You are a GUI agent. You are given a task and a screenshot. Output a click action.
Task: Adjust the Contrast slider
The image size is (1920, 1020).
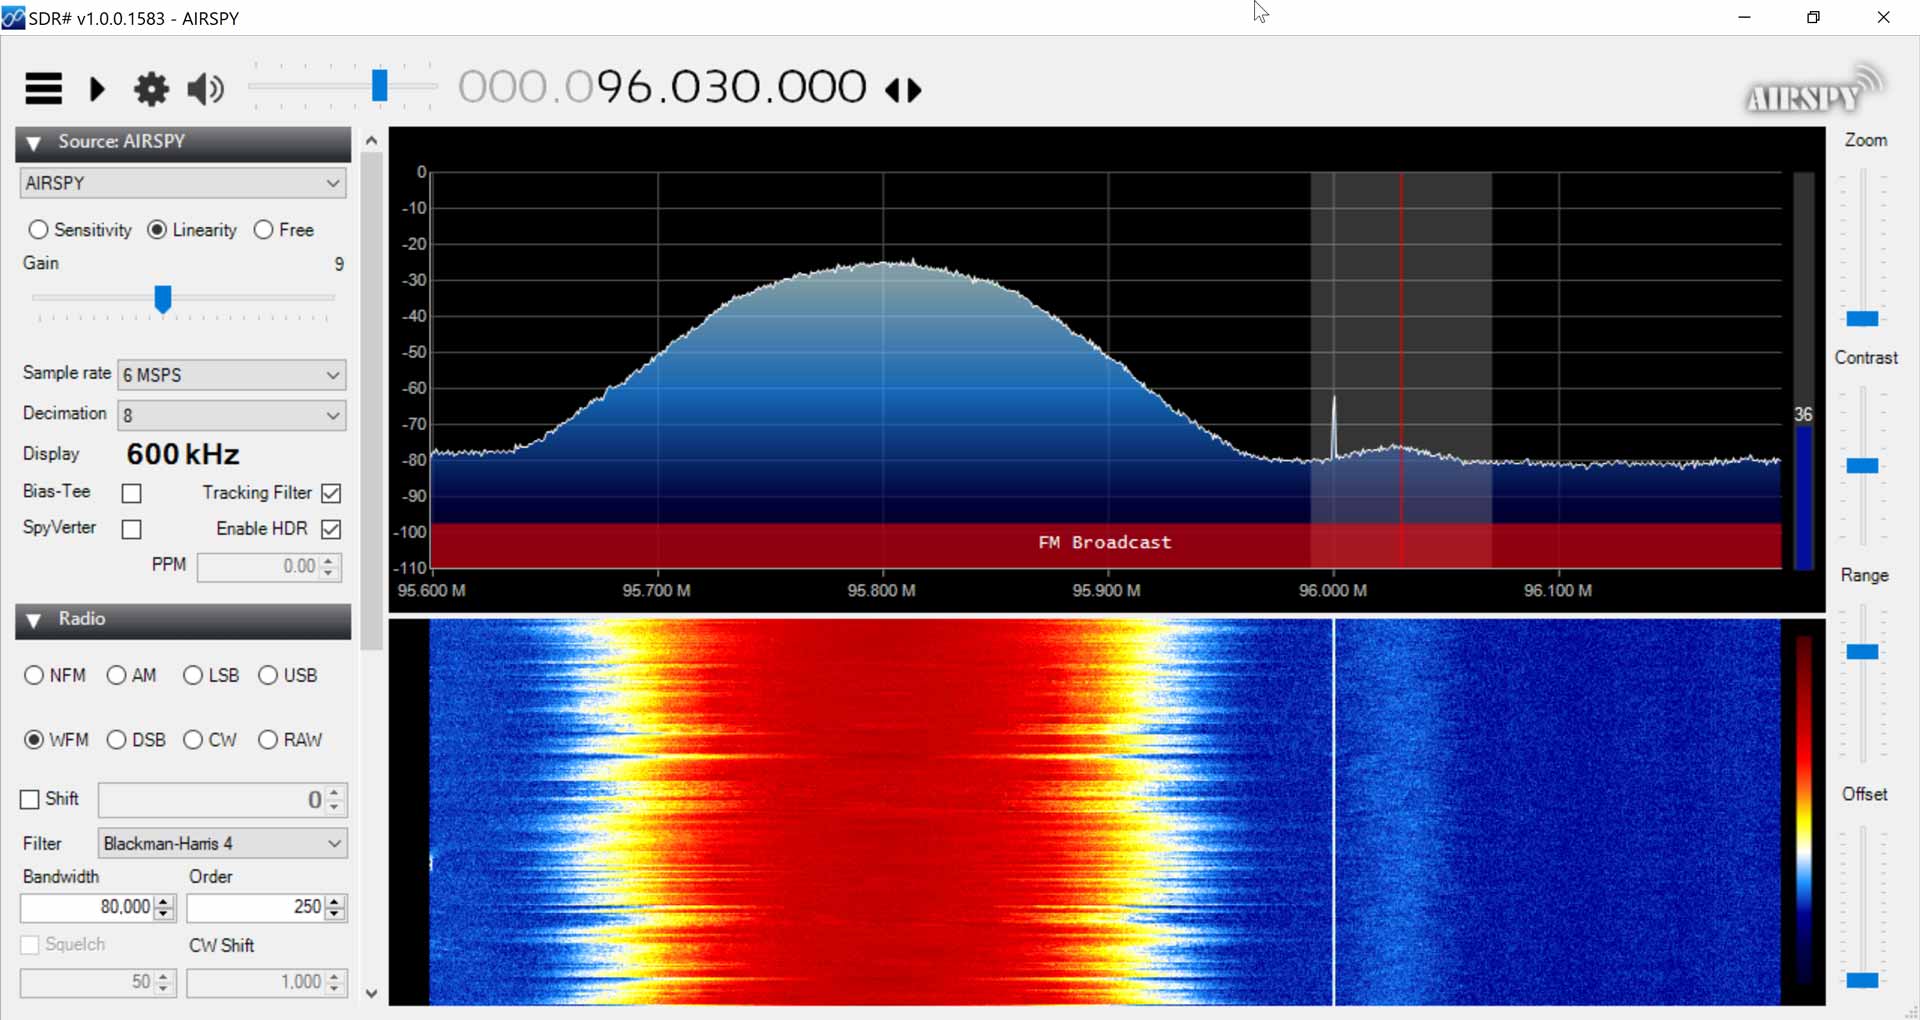pyautogui.click(x=1865, y=465)
